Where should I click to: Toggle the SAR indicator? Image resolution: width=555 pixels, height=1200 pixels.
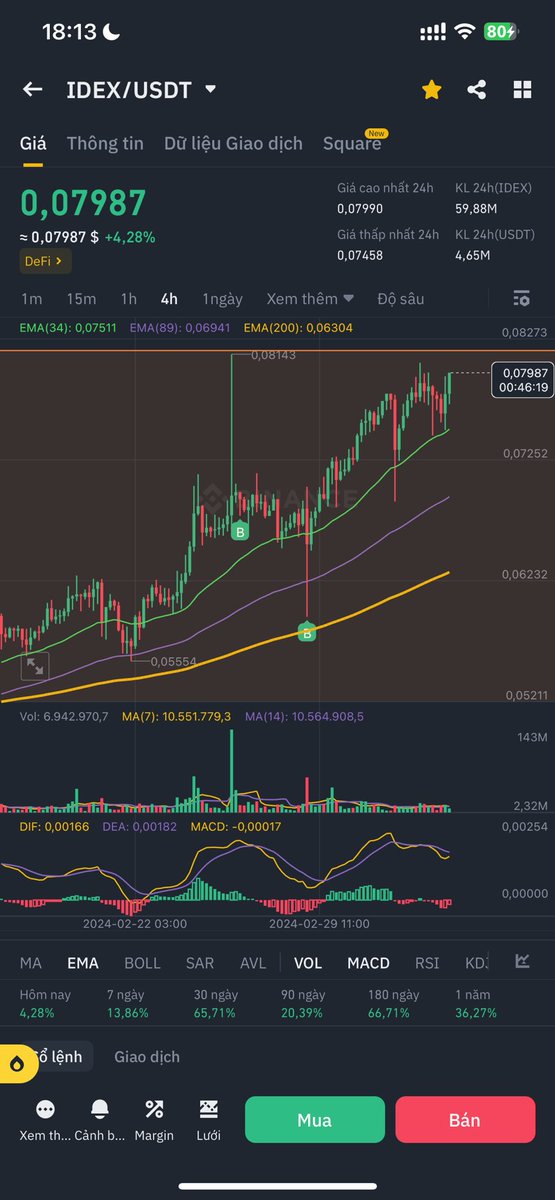click(200, 963)
